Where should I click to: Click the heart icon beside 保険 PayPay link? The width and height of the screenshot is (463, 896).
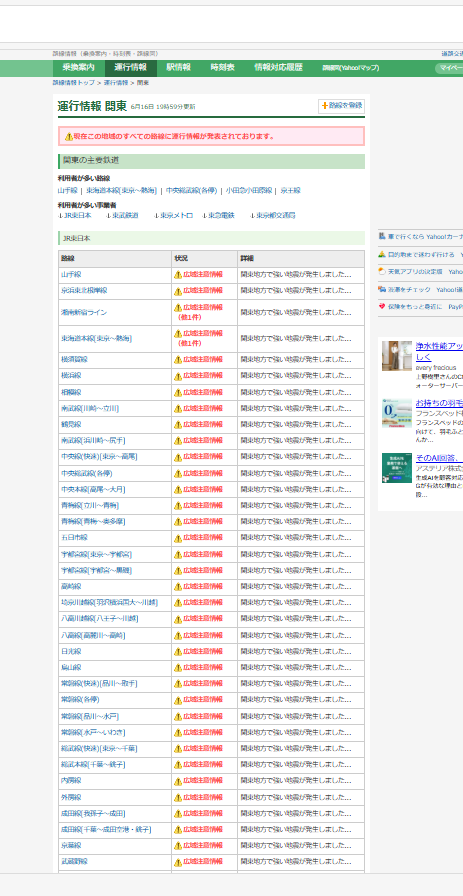tap(382, 306)
